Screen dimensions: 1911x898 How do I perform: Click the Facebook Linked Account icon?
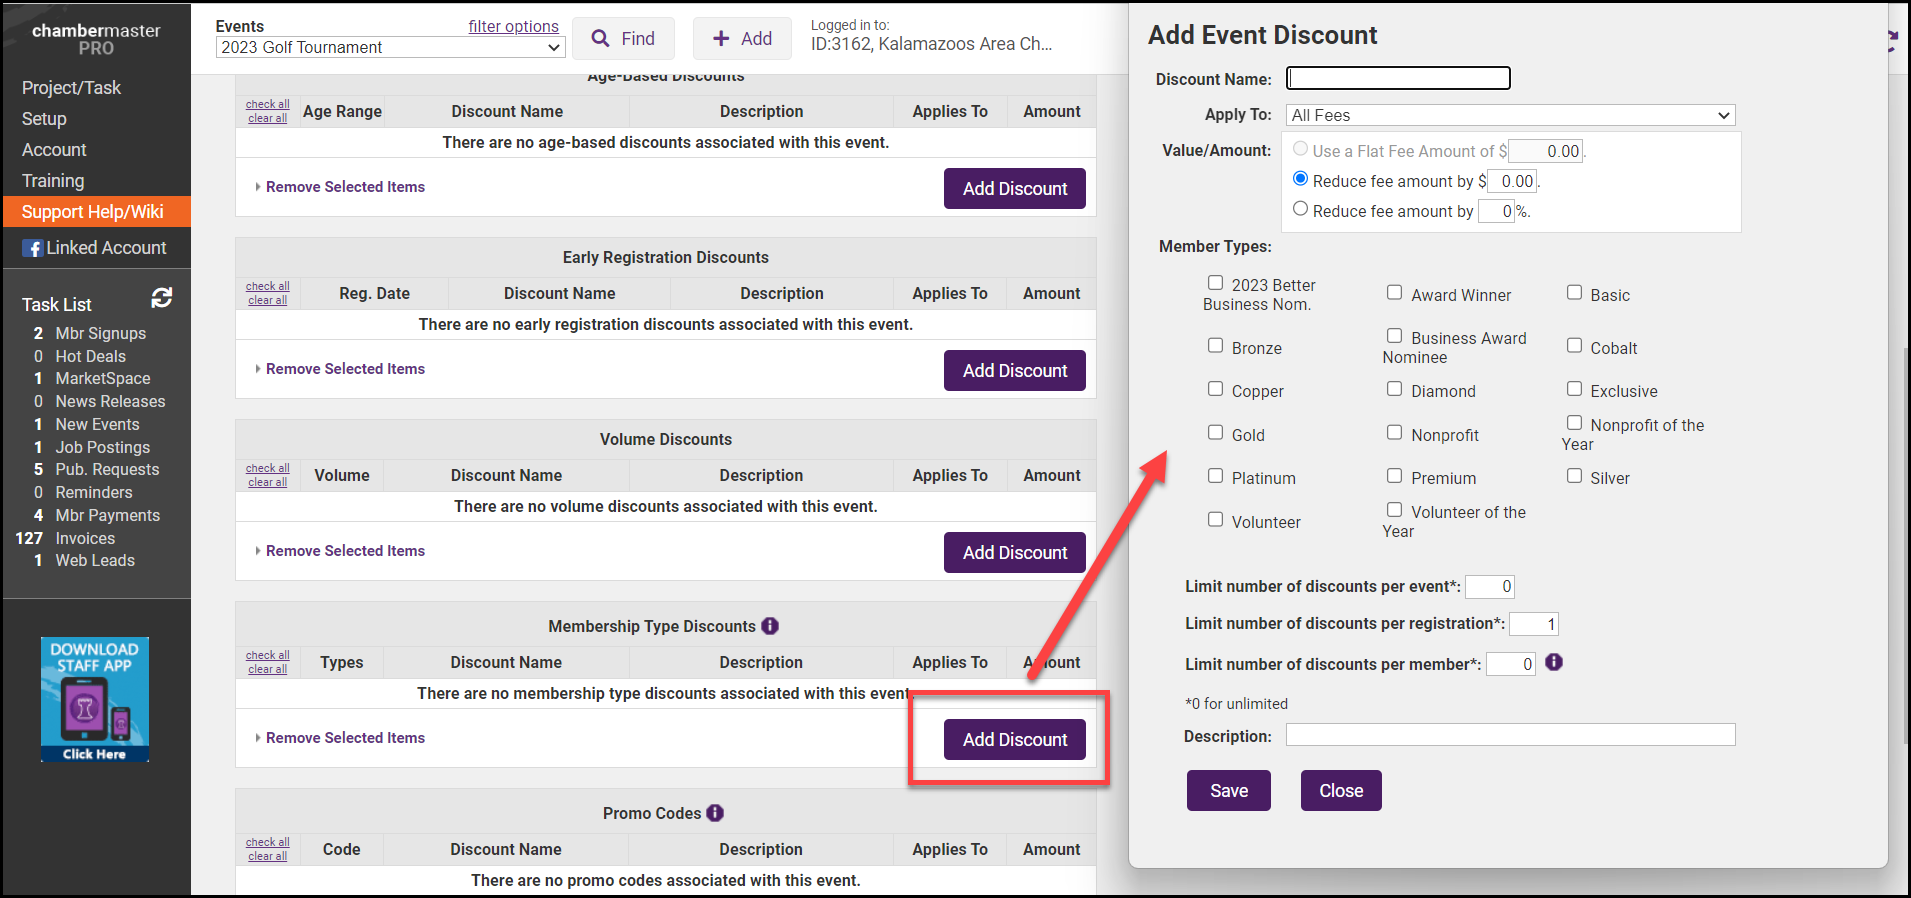click(33, 248)
